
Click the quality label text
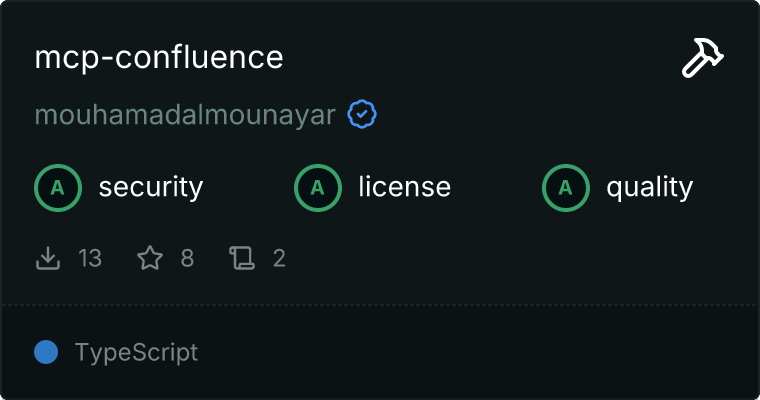649,187
